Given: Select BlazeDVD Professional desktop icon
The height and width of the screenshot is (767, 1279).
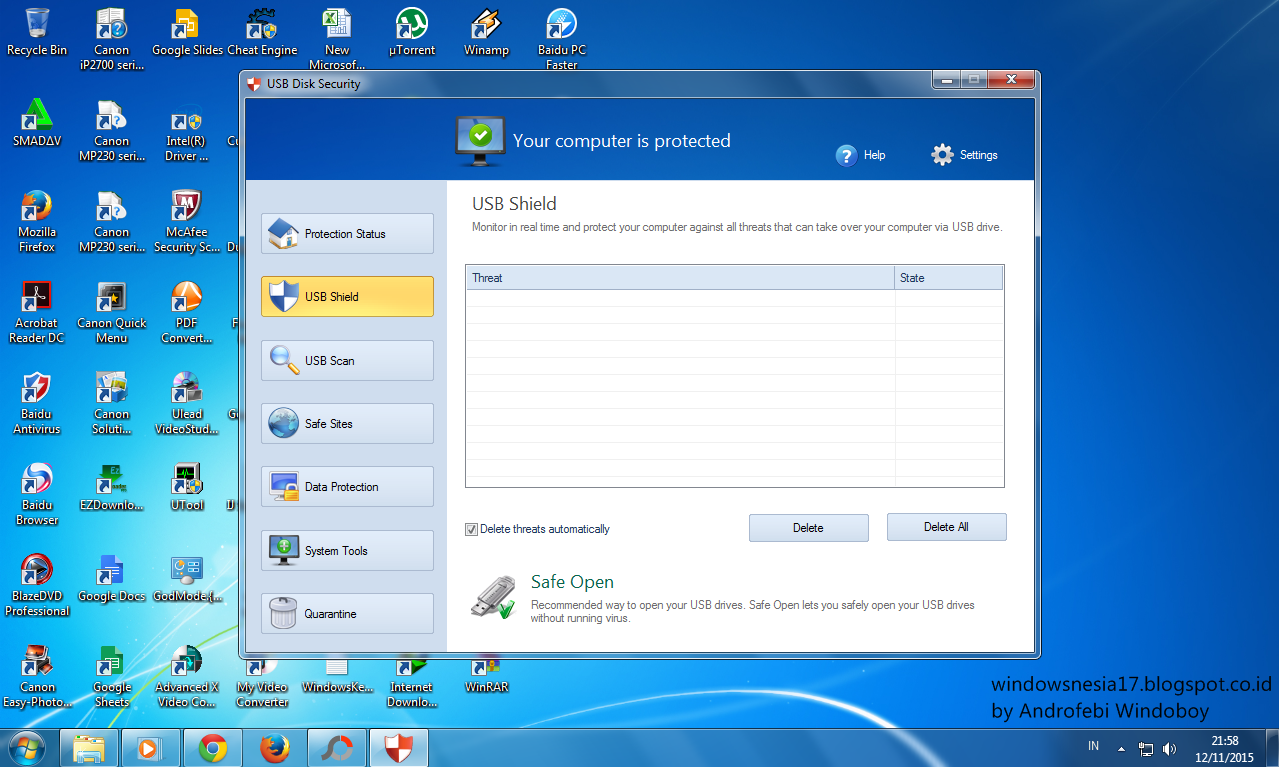Looking at the screenshot, I should pyautogui.click(x=37, y=585).
